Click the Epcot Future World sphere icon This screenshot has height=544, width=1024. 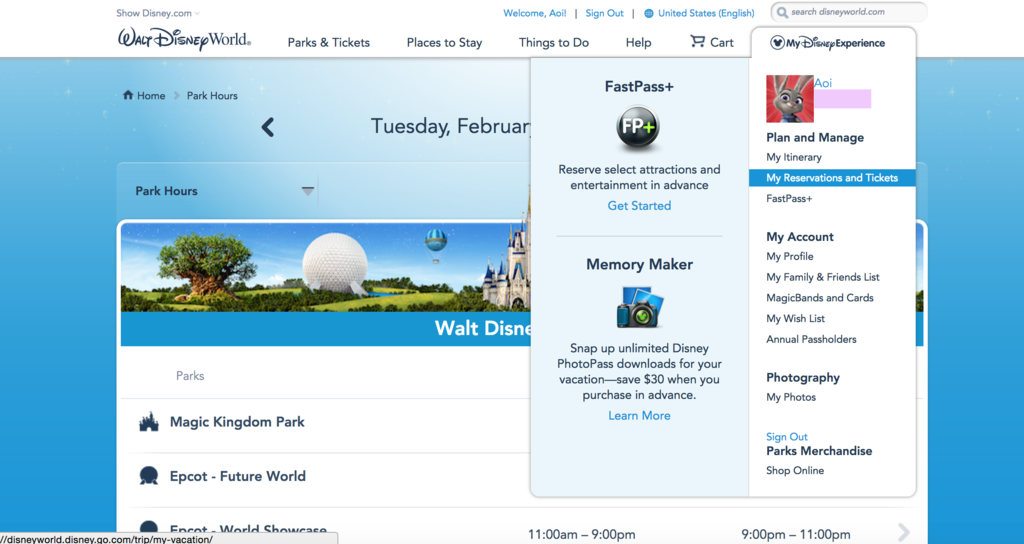click(149, 476)
